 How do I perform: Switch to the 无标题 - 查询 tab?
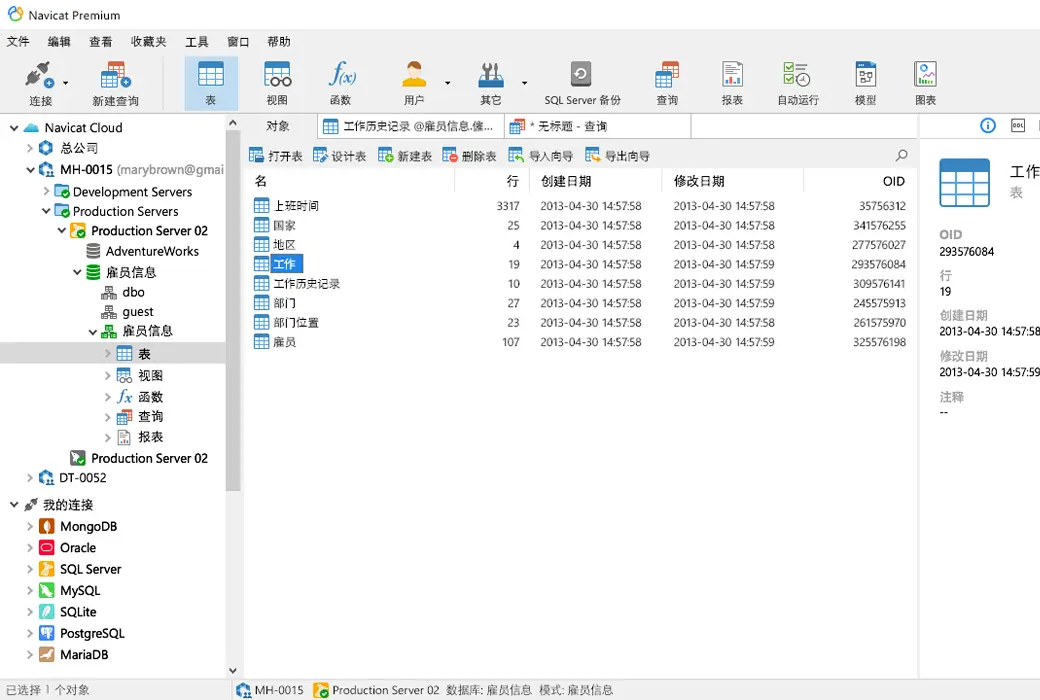[598, 126]
